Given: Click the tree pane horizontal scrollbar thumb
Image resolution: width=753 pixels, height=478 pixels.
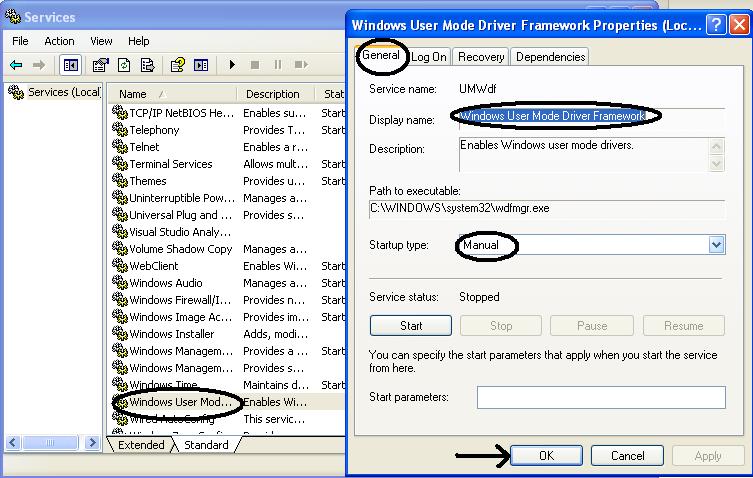Looking at the screenshot, I should point(50,442).
